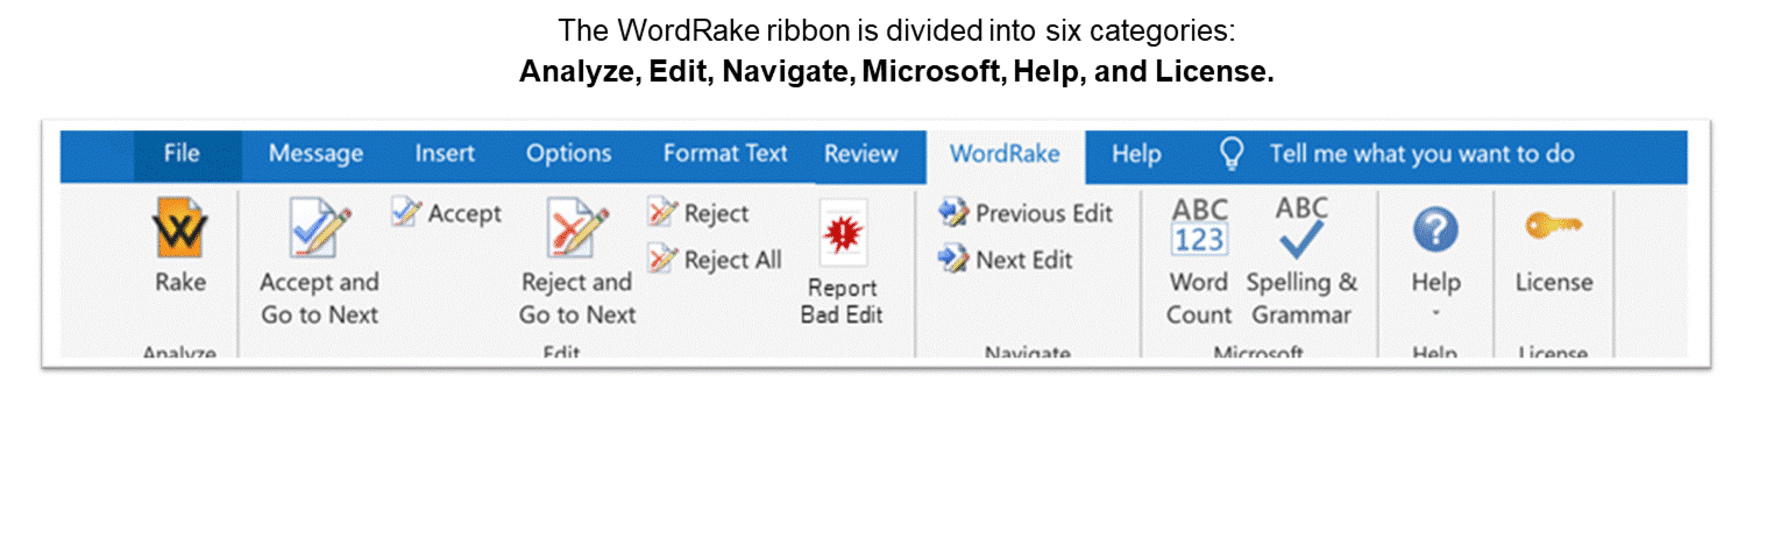This screenshot has width=1788, height=559.
Task: Switch to the Insert tab
Action: [445, 154]
